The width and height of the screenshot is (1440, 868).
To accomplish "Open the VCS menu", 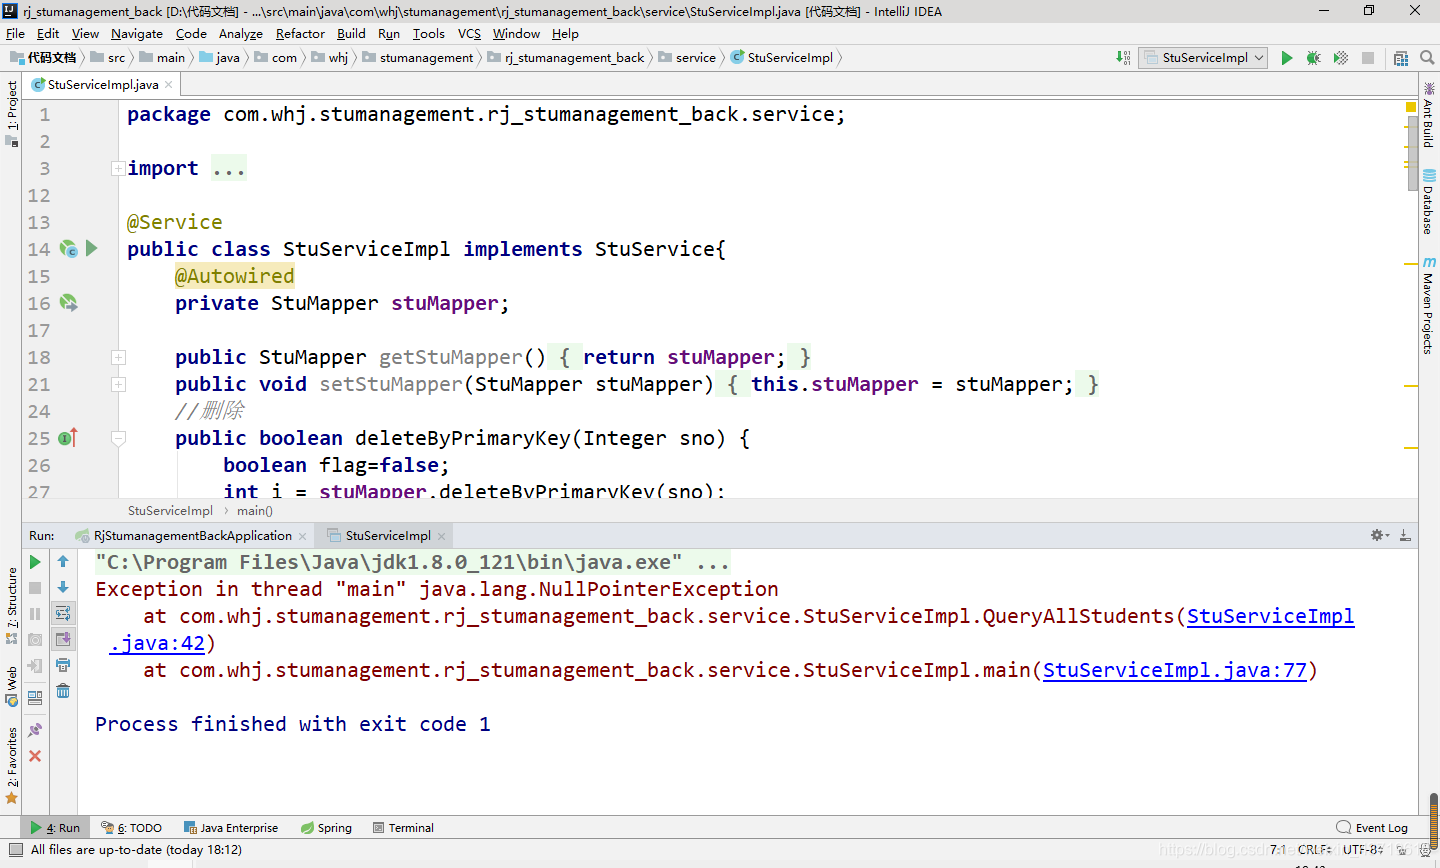I will (x=469, y=33).
